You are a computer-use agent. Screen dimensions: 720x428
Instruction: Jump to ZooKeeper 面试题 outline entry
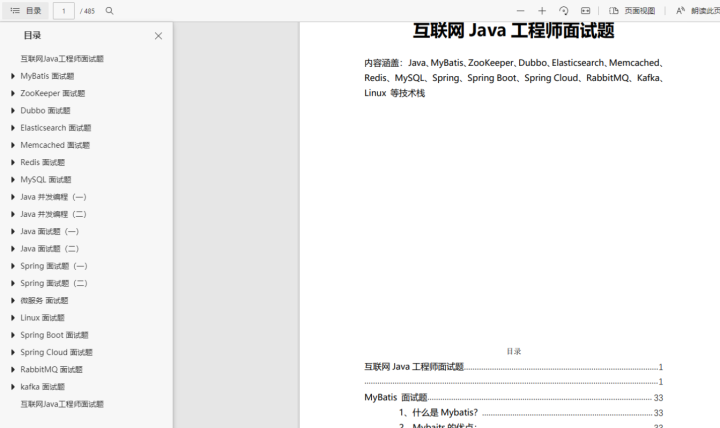coord(53,93)
